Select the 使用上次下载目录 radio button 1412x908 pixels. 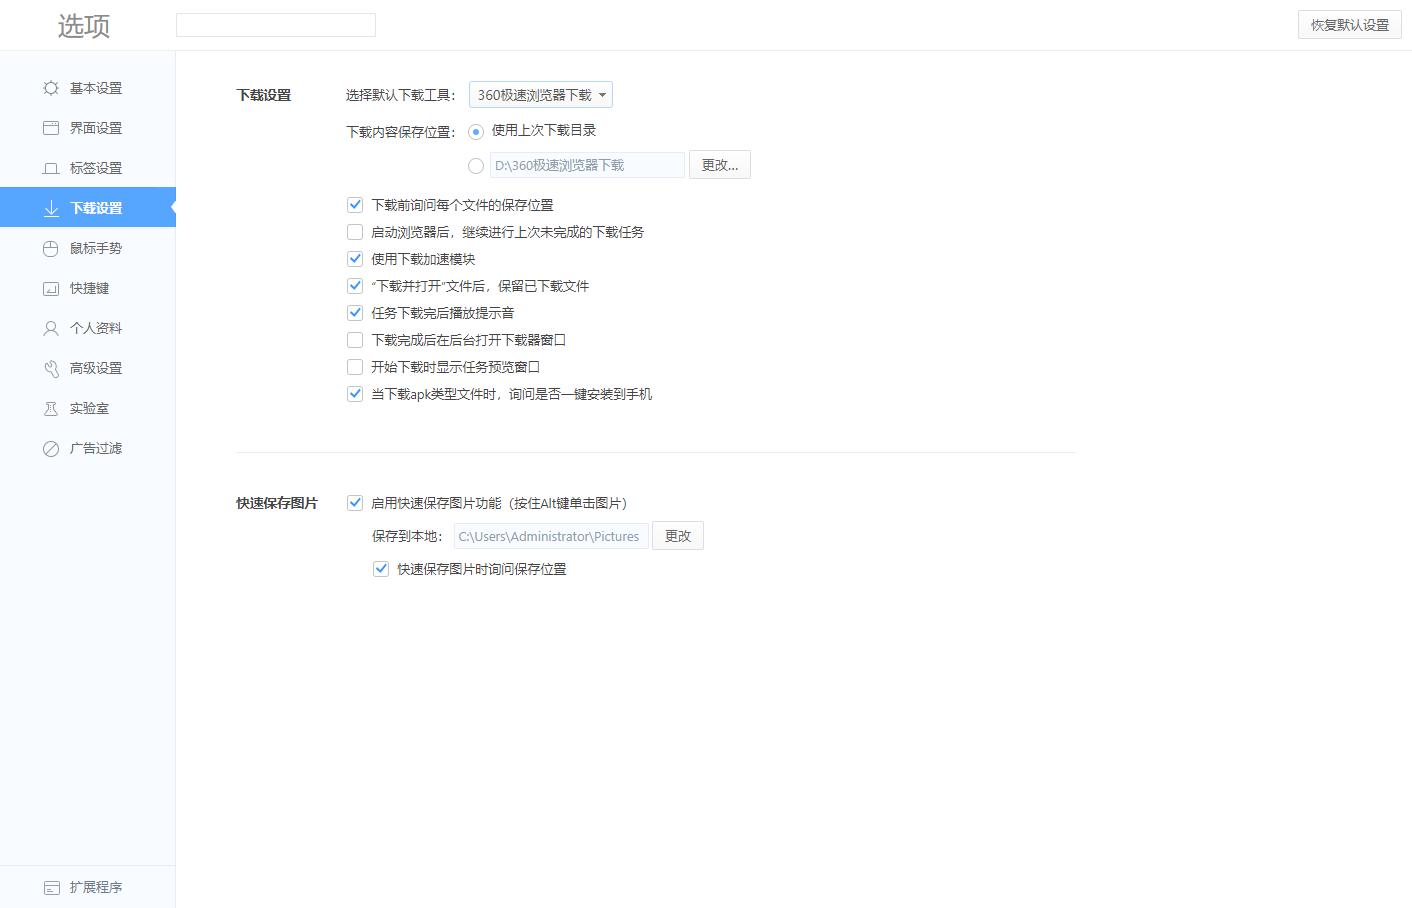pos(476,130)
